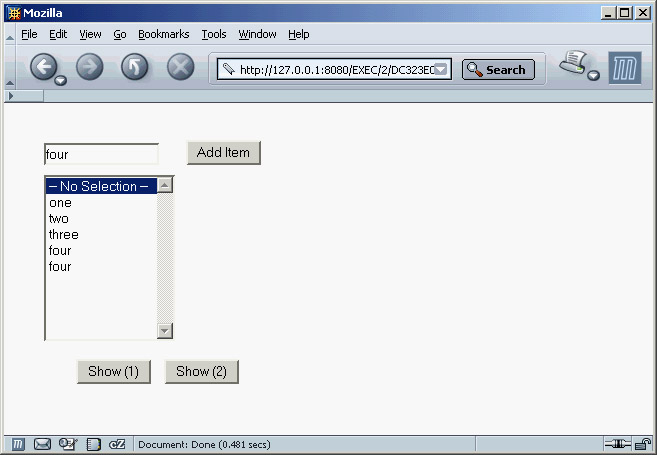Open the Tools menu
The width and height of the screenshot is (657, 455).
[213, 34]
